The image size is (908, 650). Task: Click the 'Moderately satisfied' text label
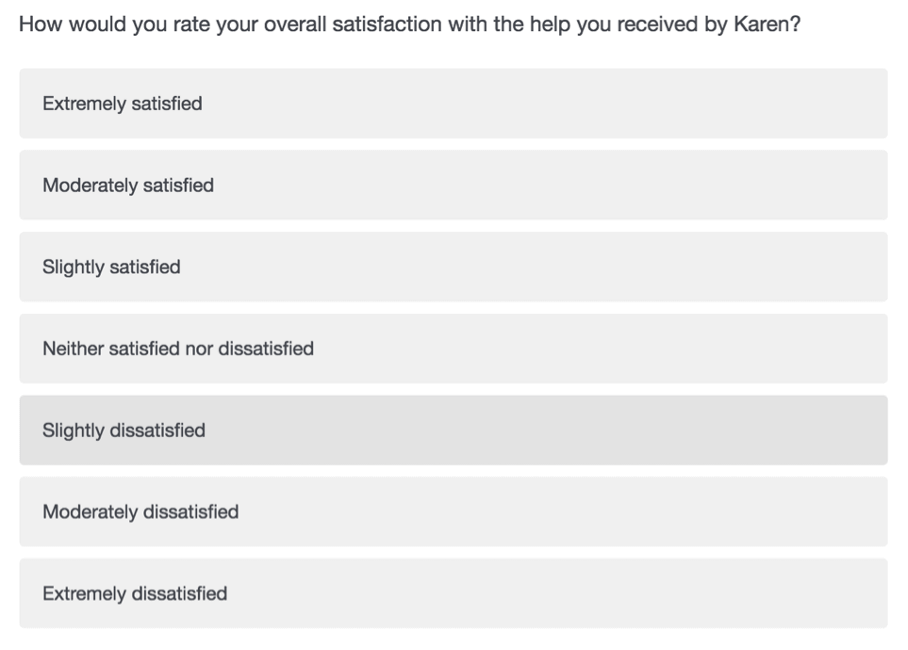(128, 185)
